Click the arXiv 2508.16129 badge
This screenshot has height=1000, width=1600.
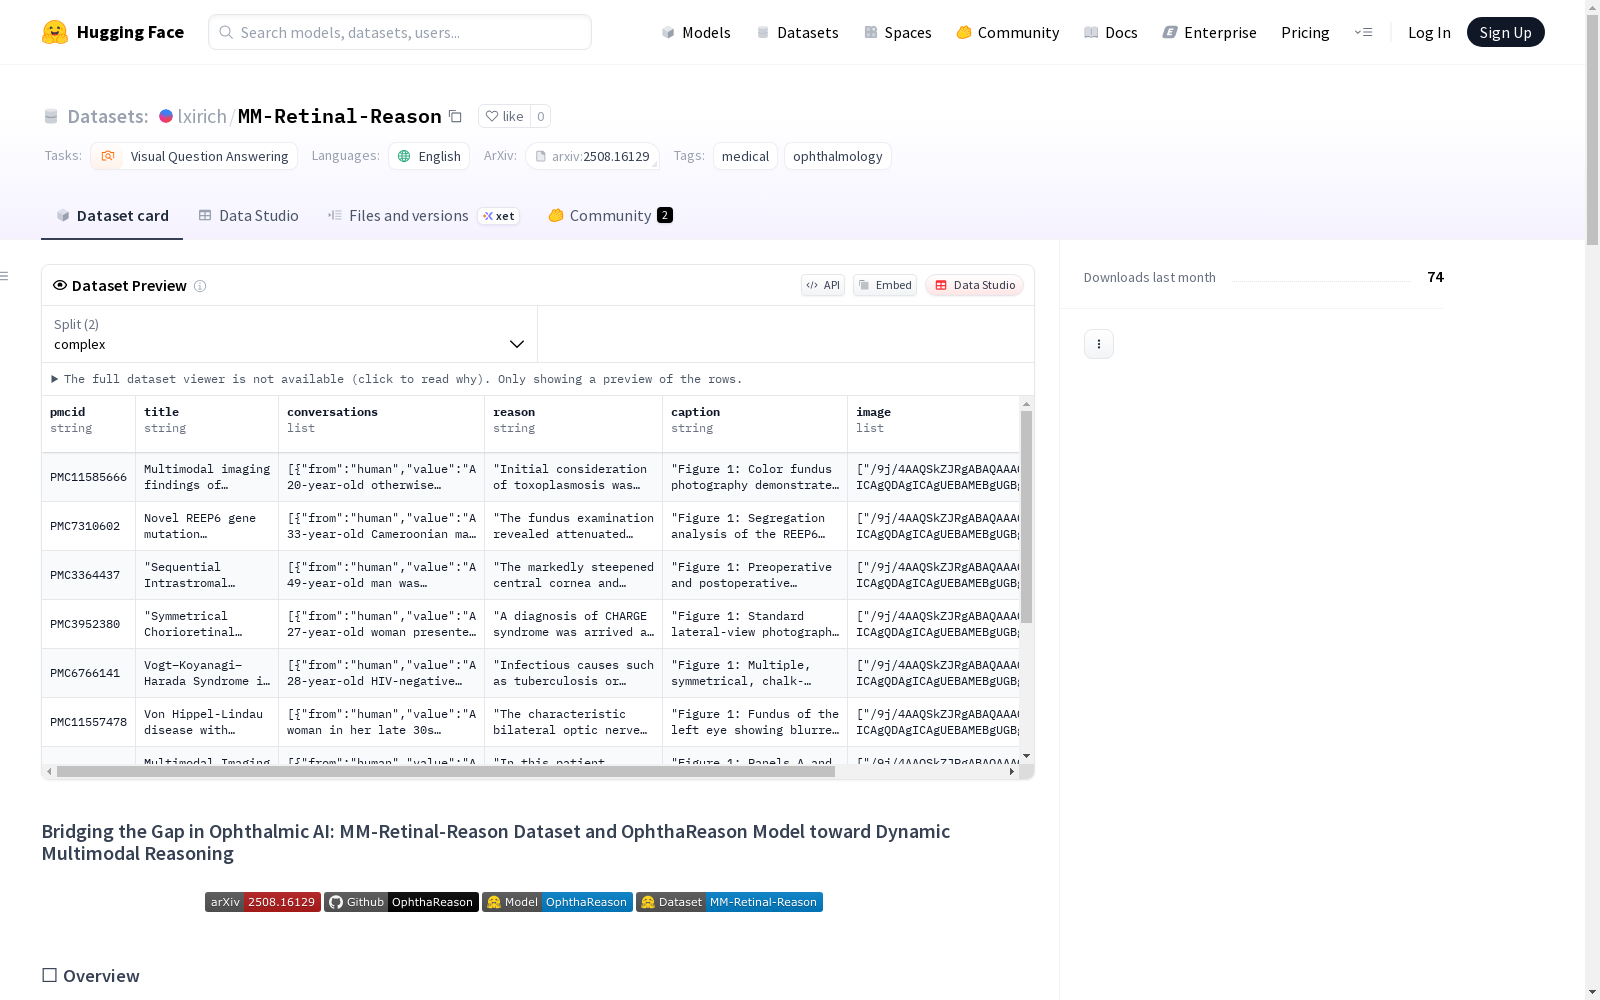[263, 902]
